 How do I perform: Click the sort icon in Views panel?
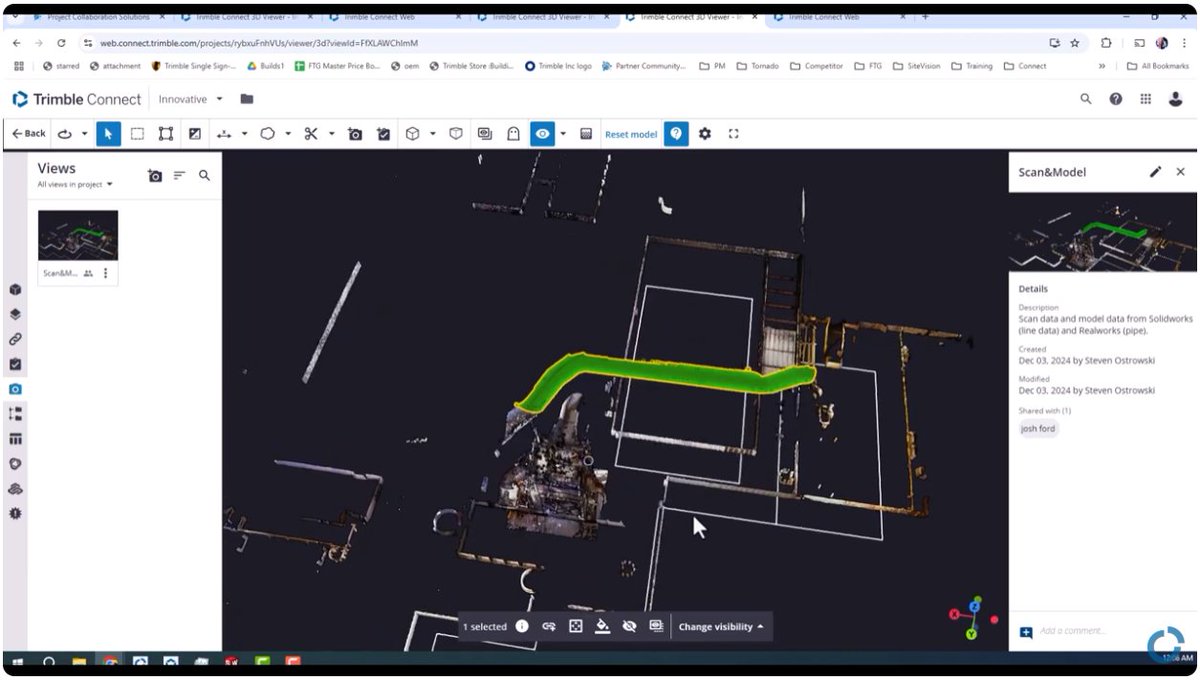pyautogui.click(x=180, y=175)
